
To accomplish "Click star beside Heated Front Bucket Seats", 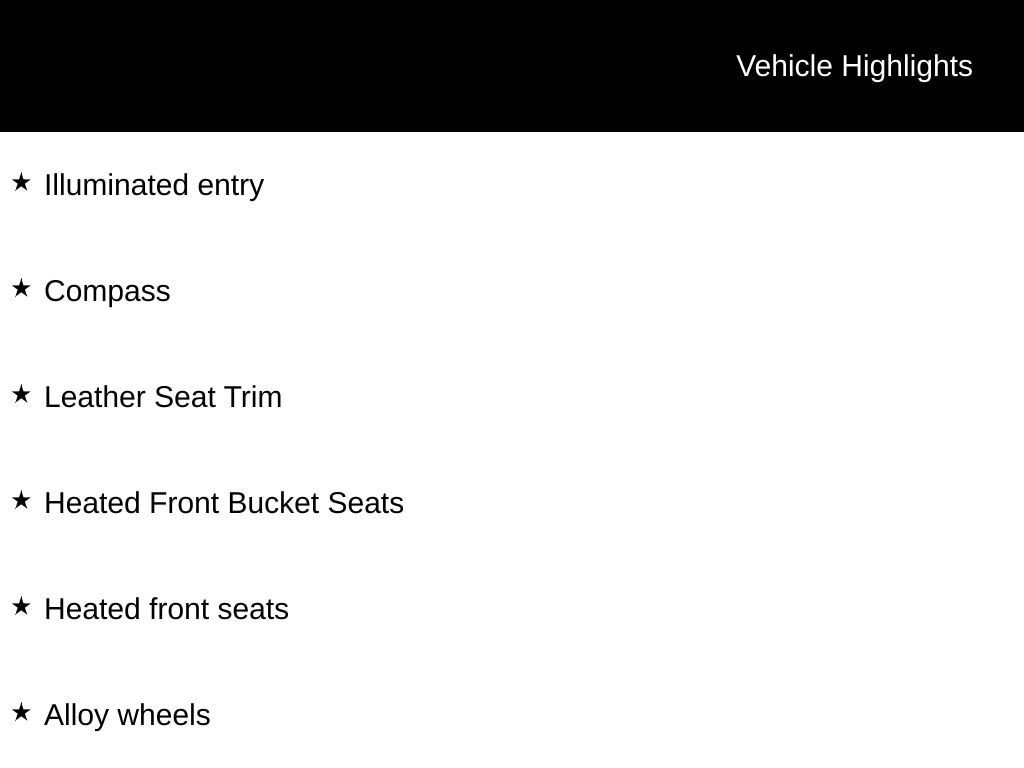I will [x=21, y=500].
